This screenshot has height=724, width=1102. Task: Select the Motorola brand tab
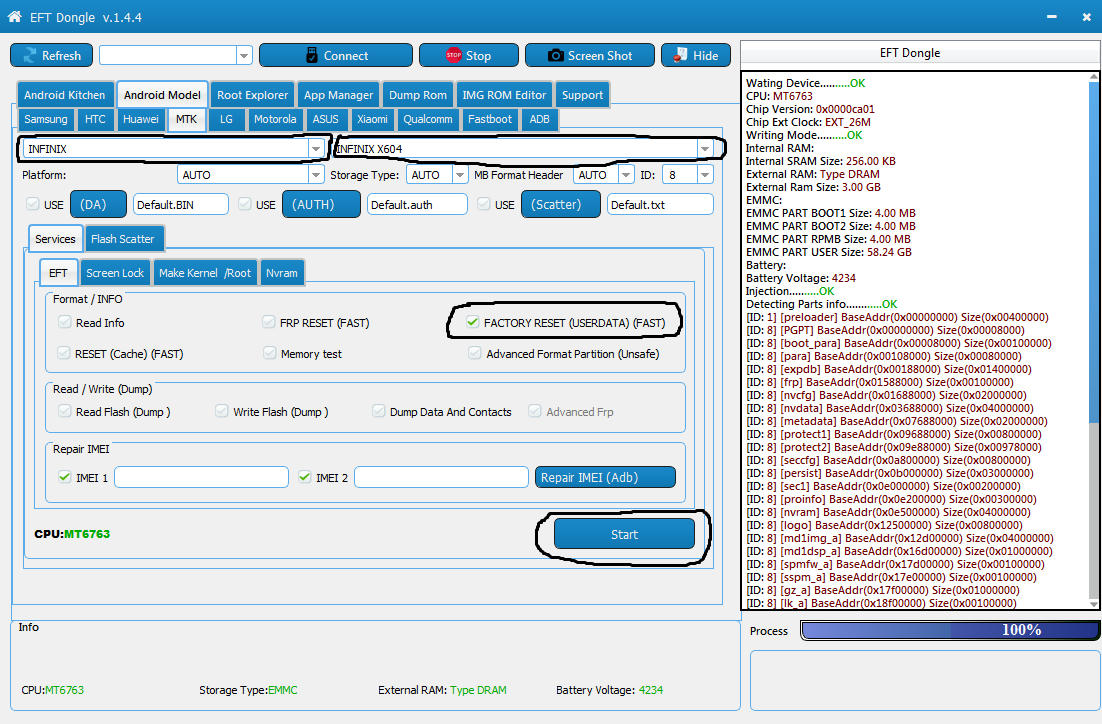tap(275, 119)
